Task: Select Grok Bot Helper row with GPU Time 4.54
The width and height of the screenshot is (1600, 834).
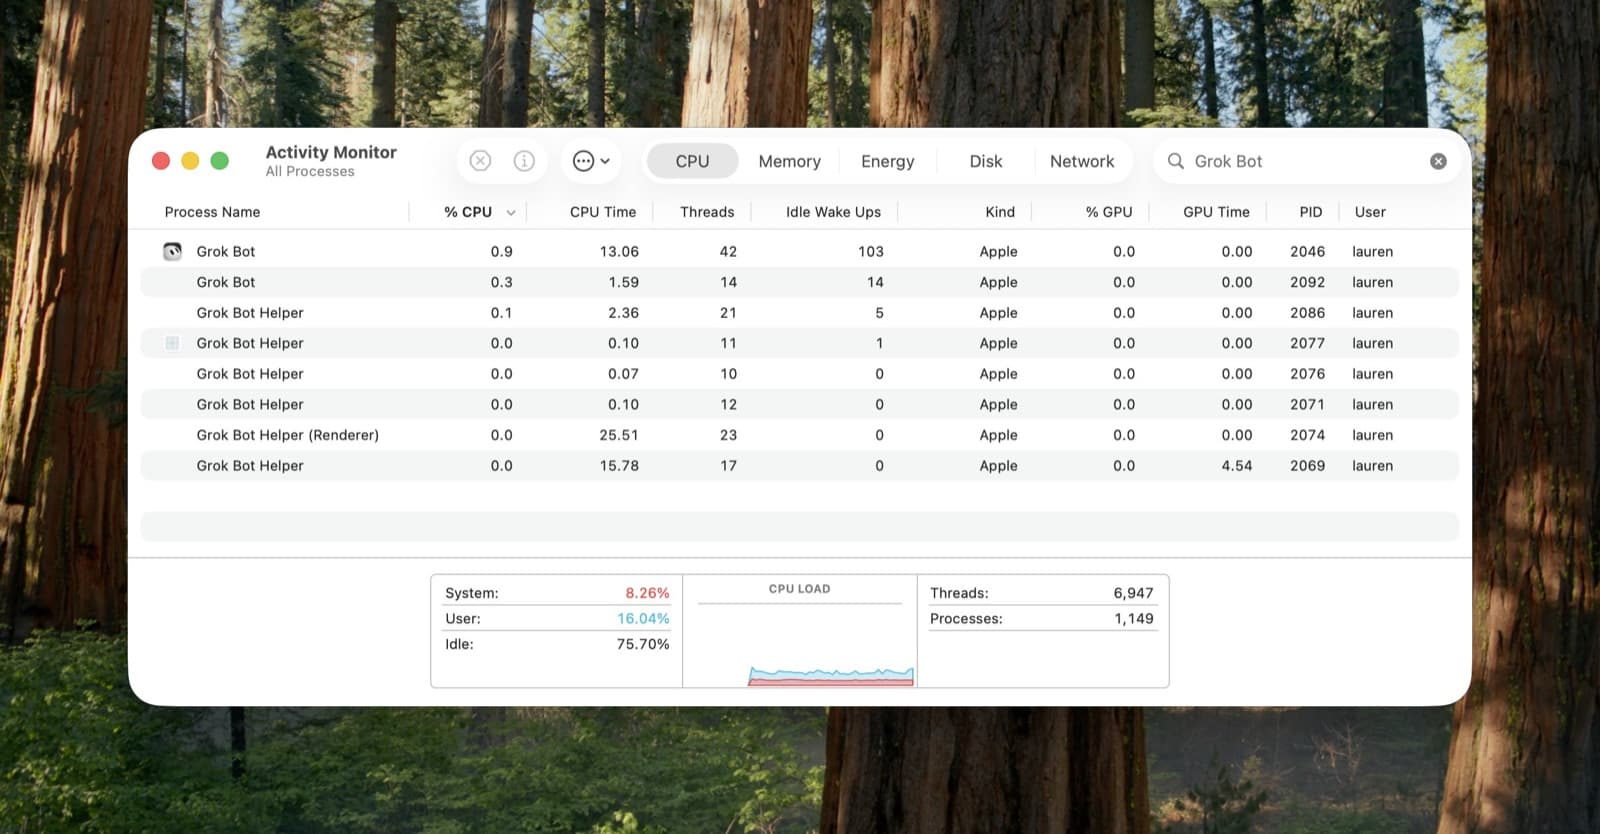Action: click(x=799, y=466)
